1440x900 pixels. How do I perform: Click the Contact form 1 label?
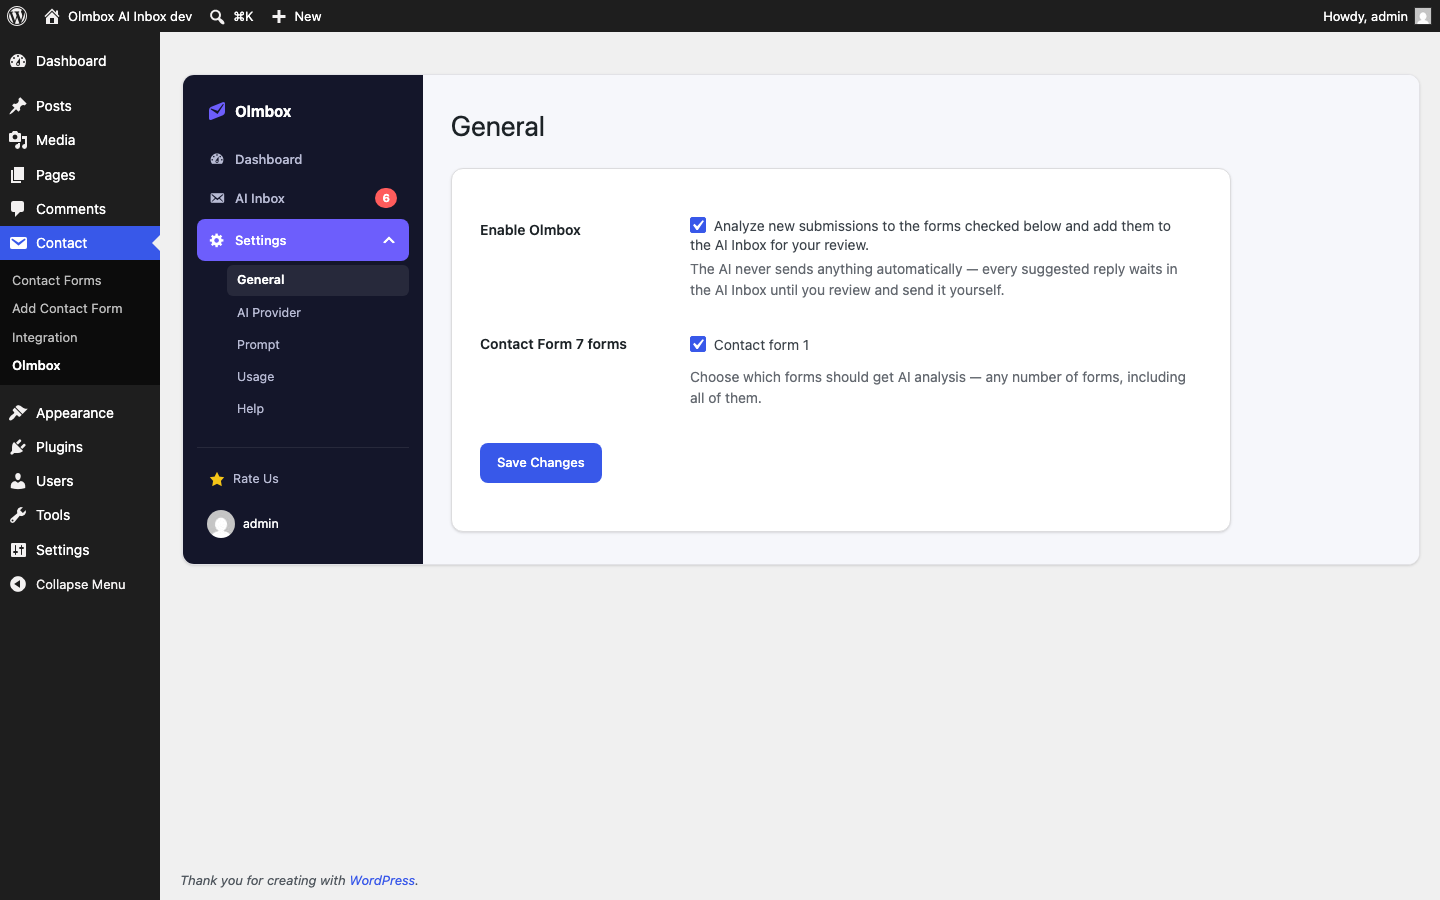coord(761,345)
